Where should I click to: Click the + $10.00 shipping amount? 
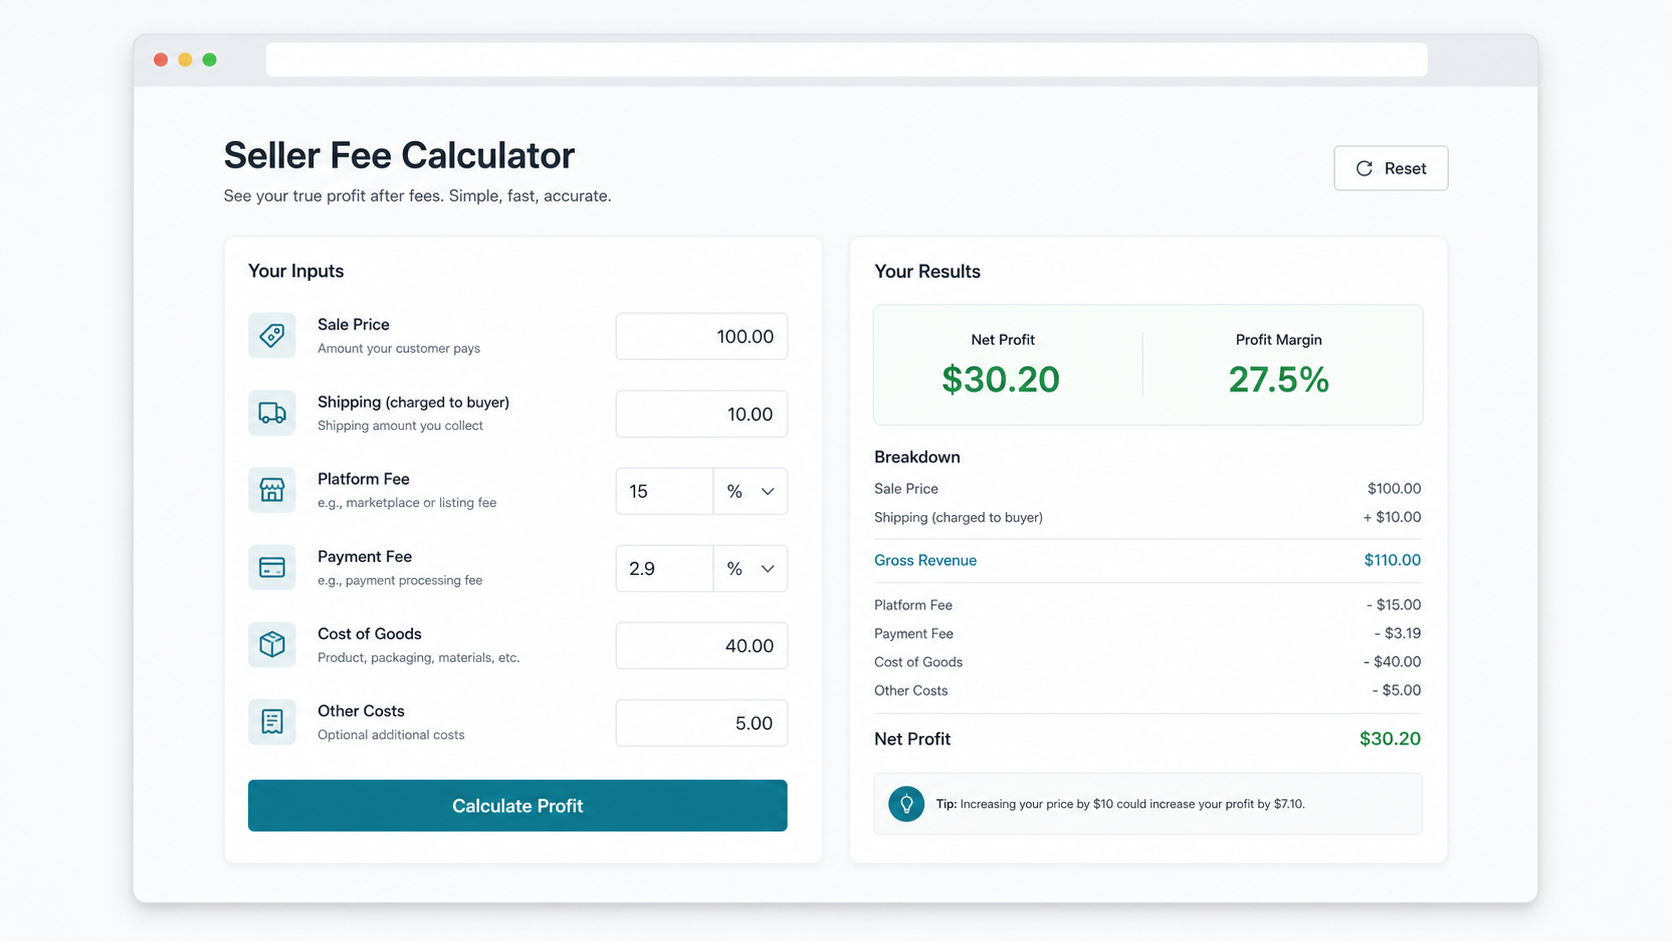pyautogui.click(x=1392, y=517)
